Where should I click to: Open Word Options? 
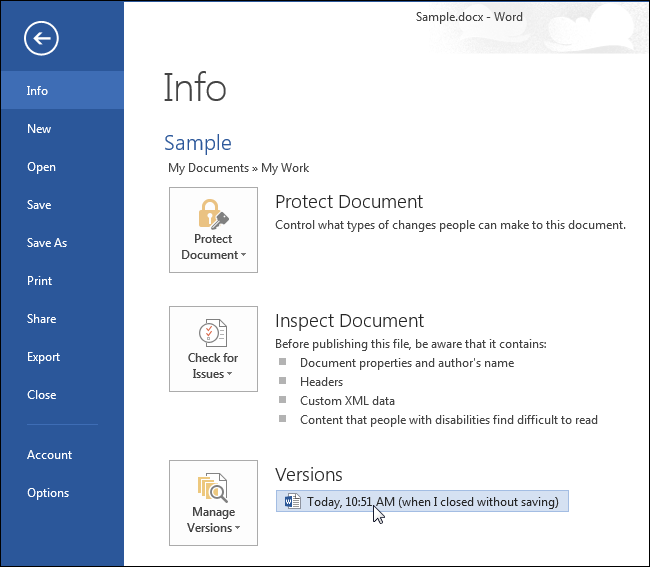point(48,493)
